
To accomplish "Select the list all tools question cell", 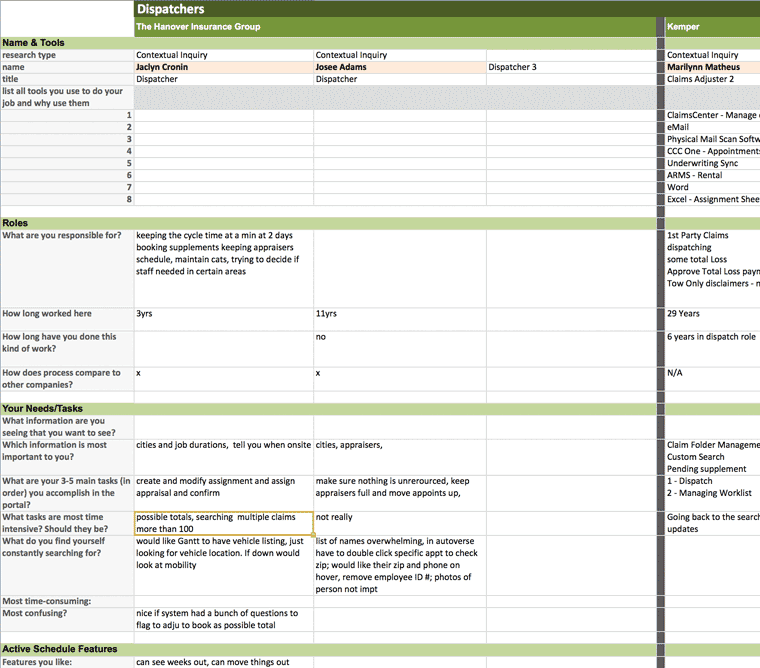I will (x=67, y=97).
